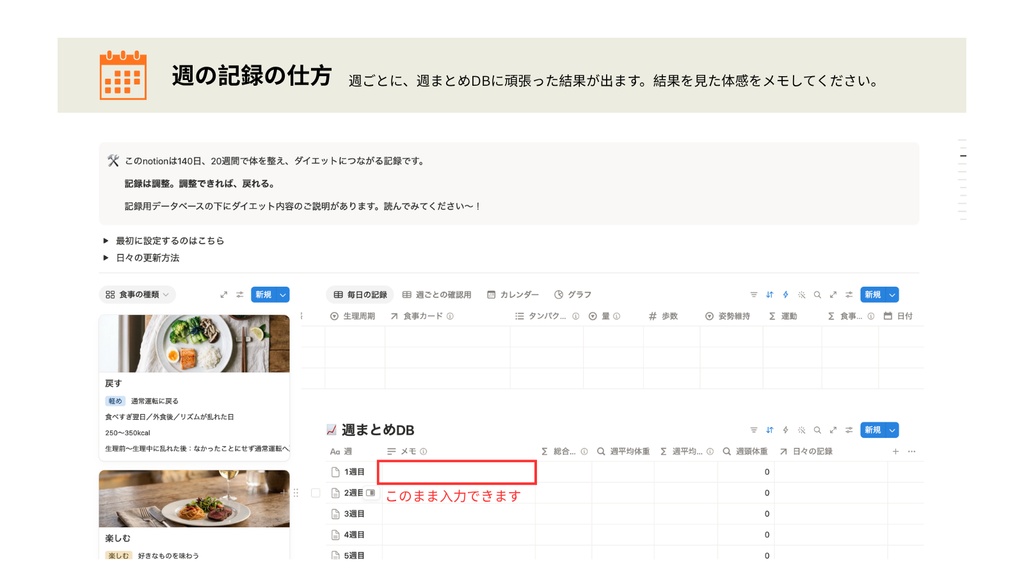Open view settings icon in 週まとめDB toolbar
The width and height of the screenshot is (1024, 576).
pyautogui.click(x=849, y=430)
